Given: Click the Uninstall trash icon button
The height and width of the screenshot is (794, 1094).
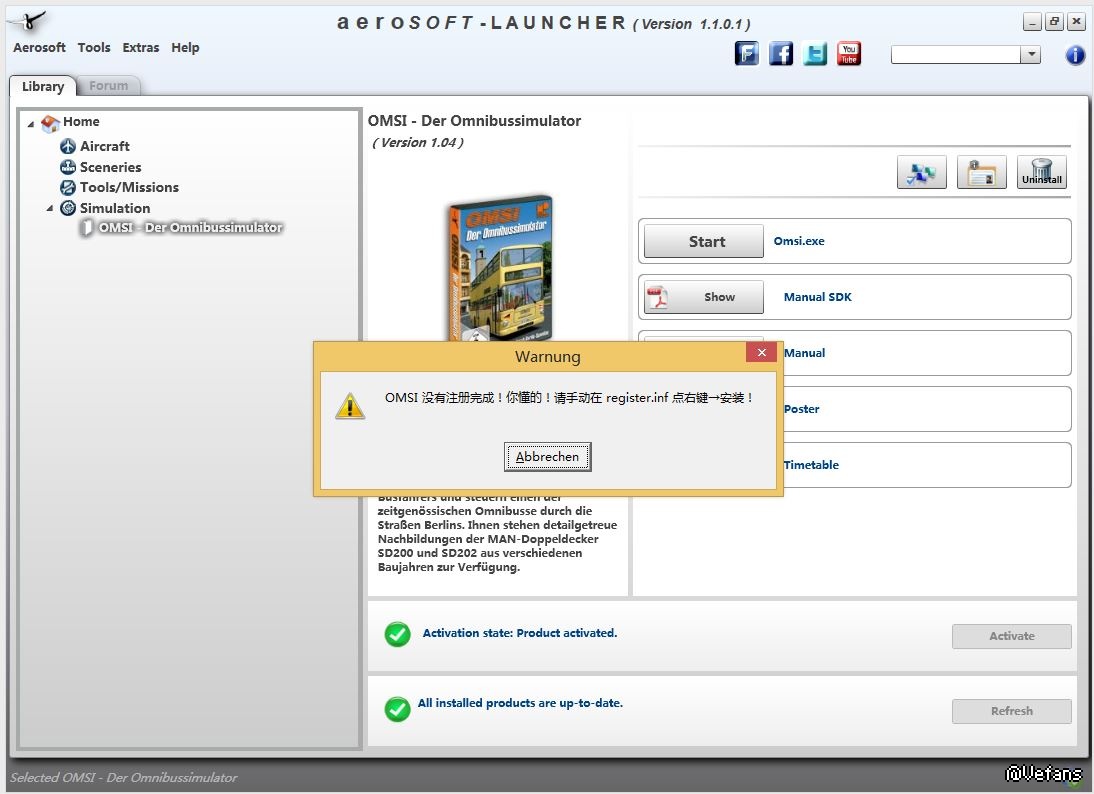Looking at the screenshot, I should click(x=1042, y=172).
